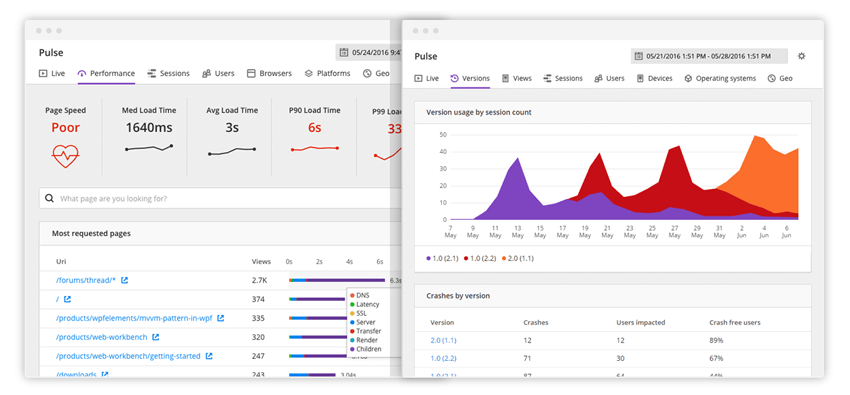
Task: Click the P90 Load Time sparkline
Action: click(315, 148)
